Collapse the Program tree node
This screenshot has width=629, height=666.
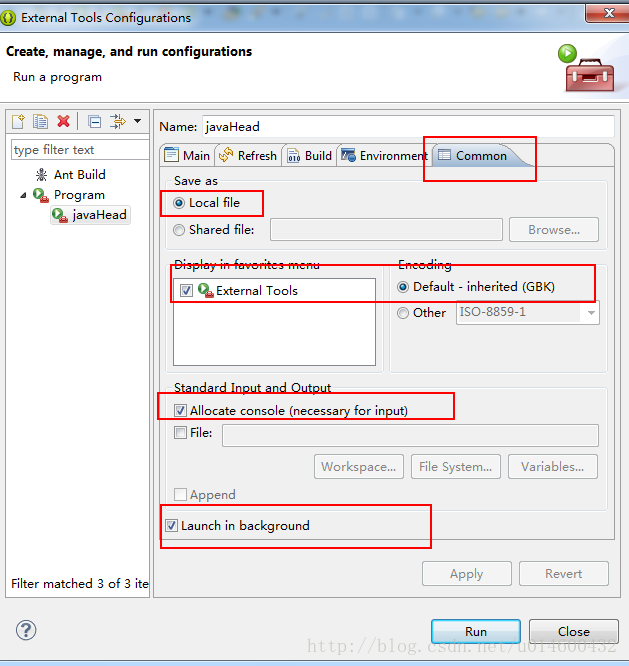click(23, 195)
